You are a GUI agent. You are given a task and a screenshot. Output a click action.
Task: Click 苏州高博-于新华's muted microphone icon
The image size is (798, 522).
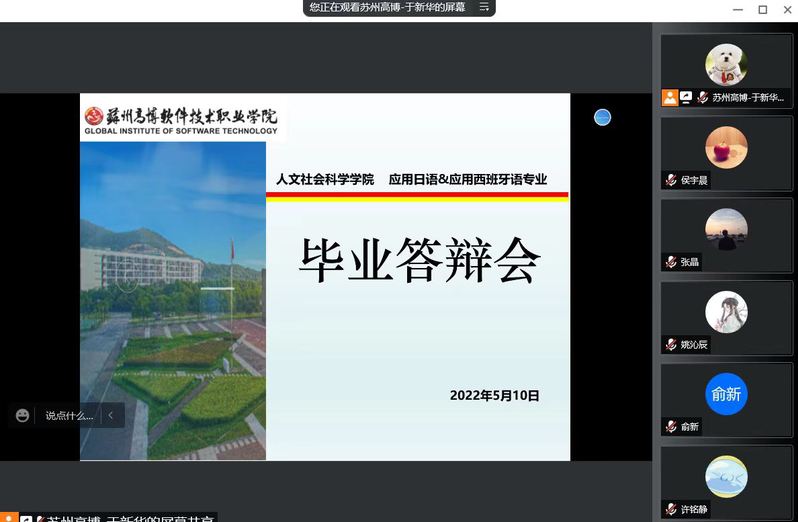702,98
